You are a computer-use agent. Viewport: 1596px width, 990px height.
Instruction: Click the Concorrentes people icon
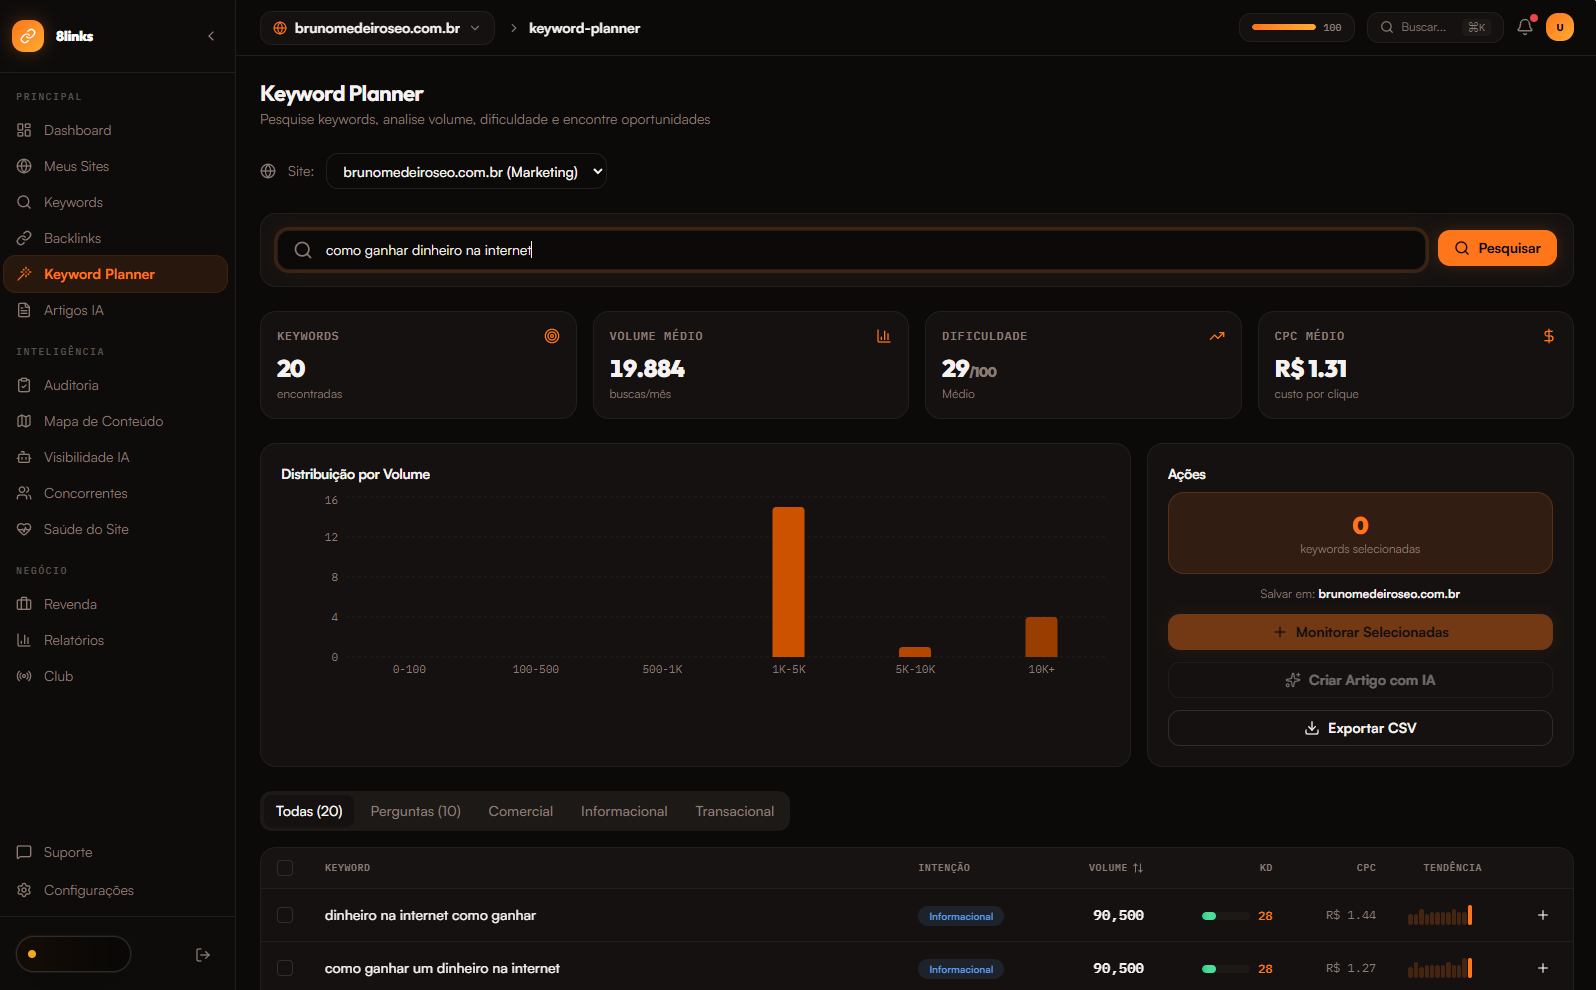(24, 493)
